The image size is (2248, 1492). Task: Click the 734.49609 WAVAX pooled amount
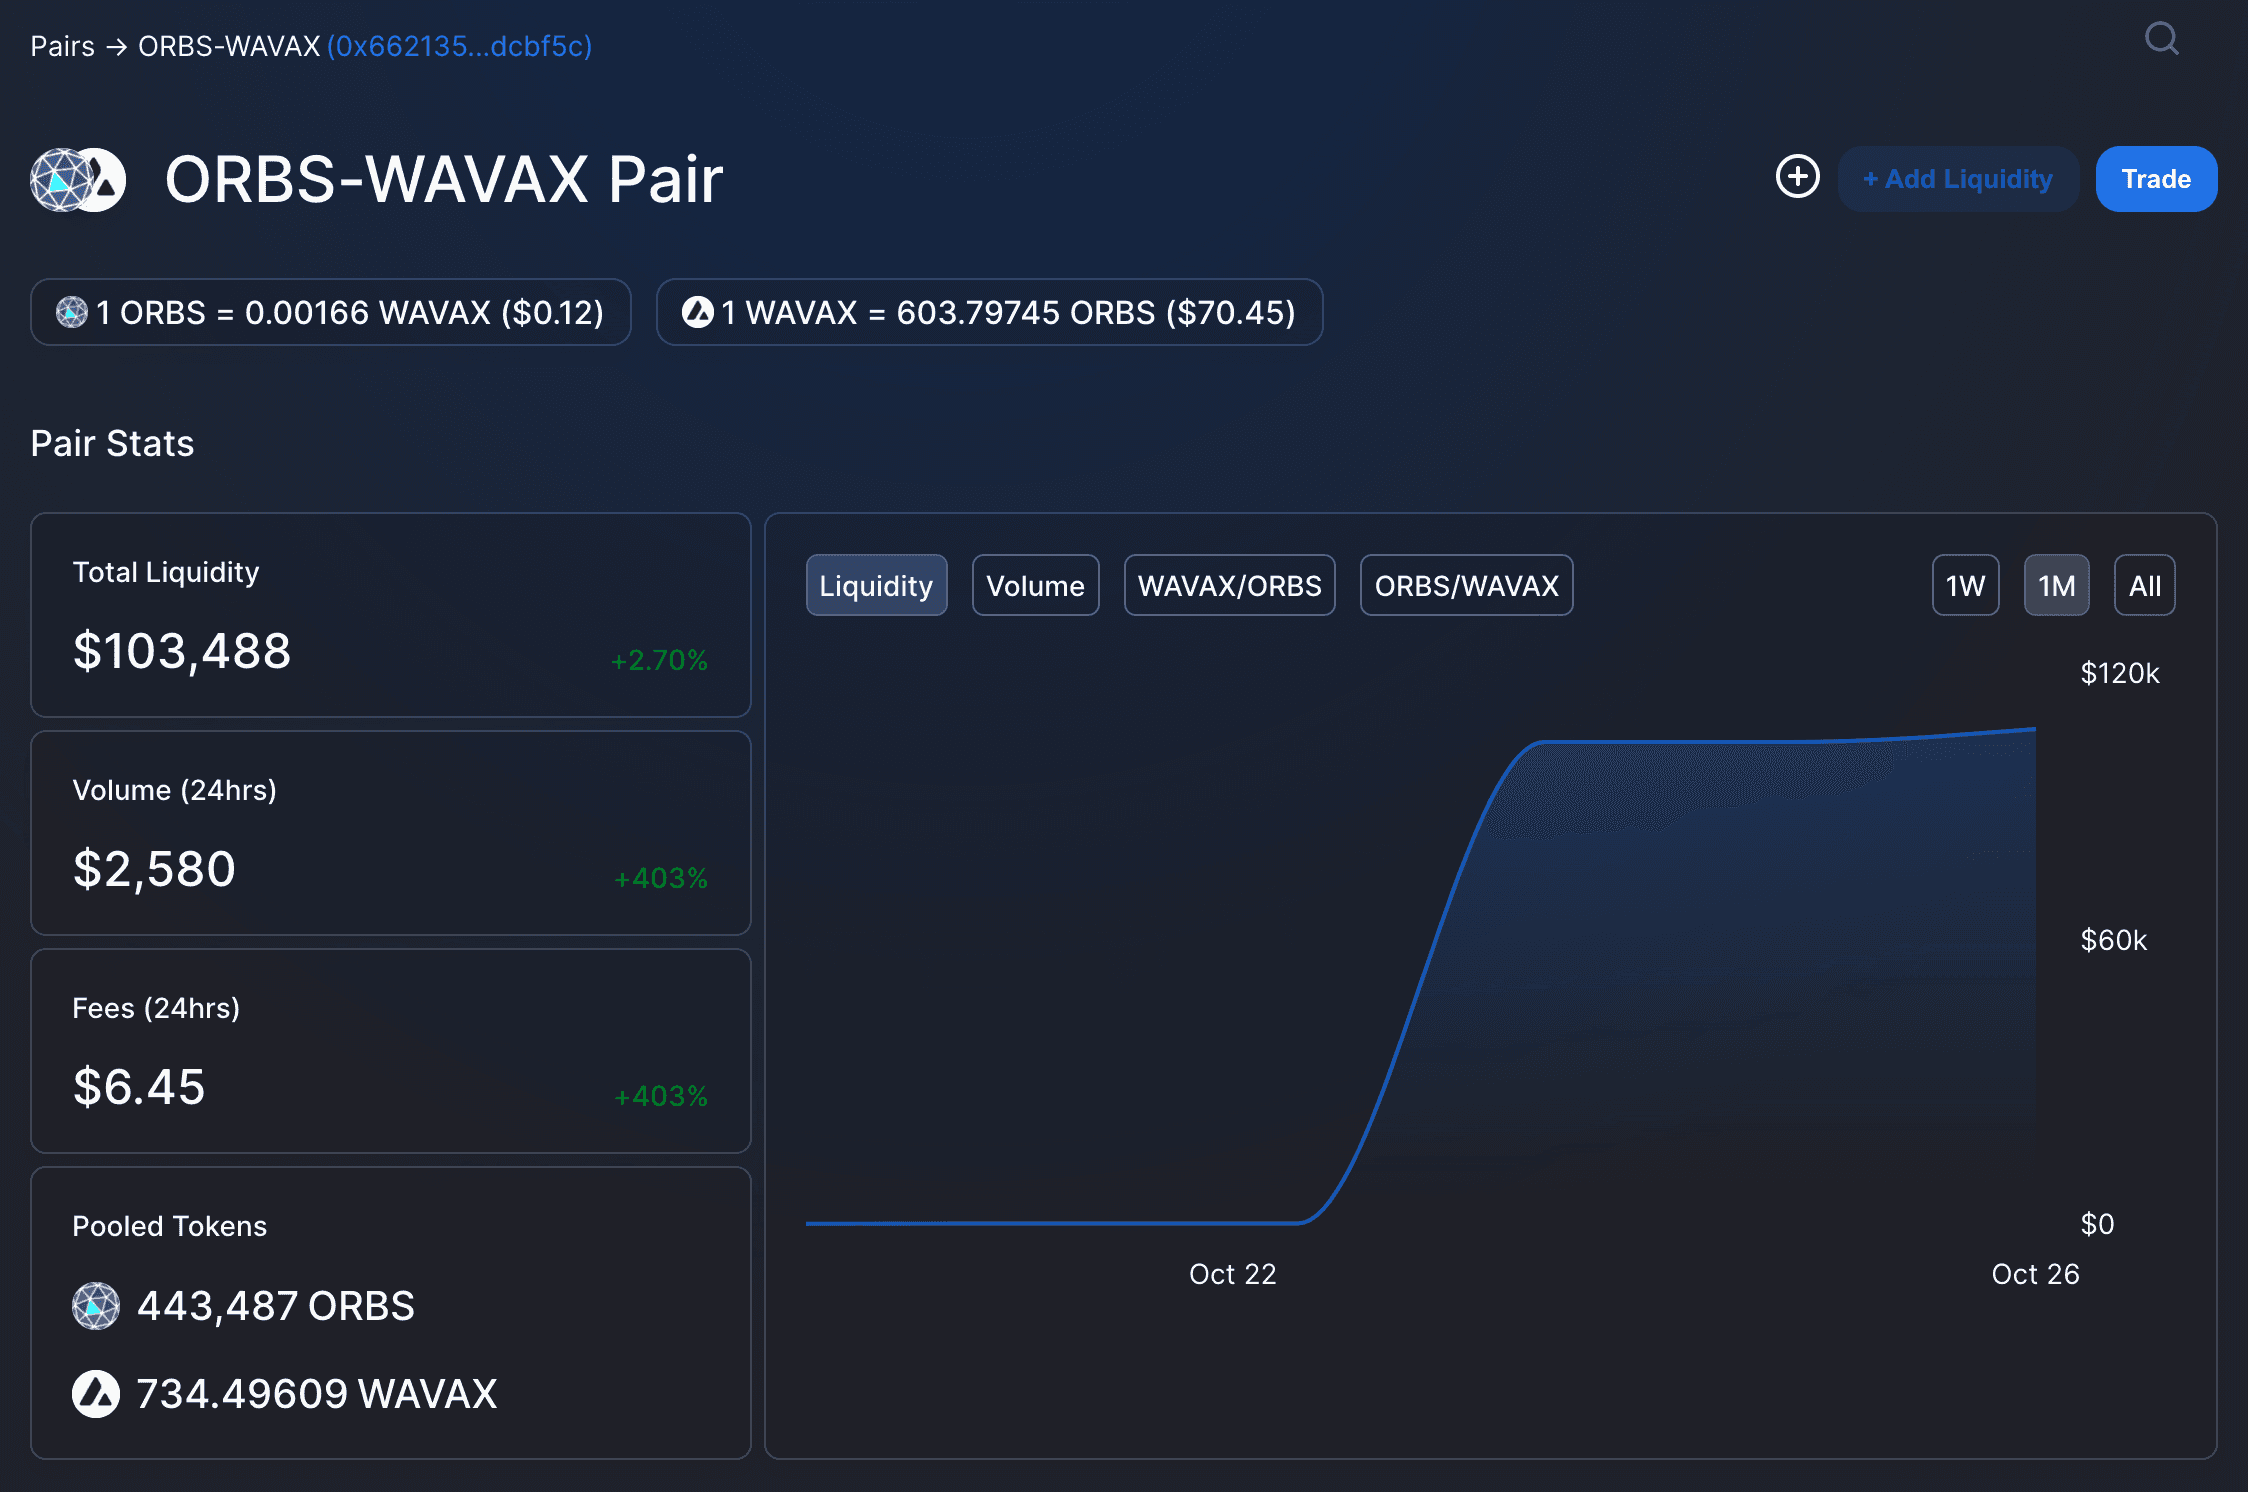(x=317, y=1394)
